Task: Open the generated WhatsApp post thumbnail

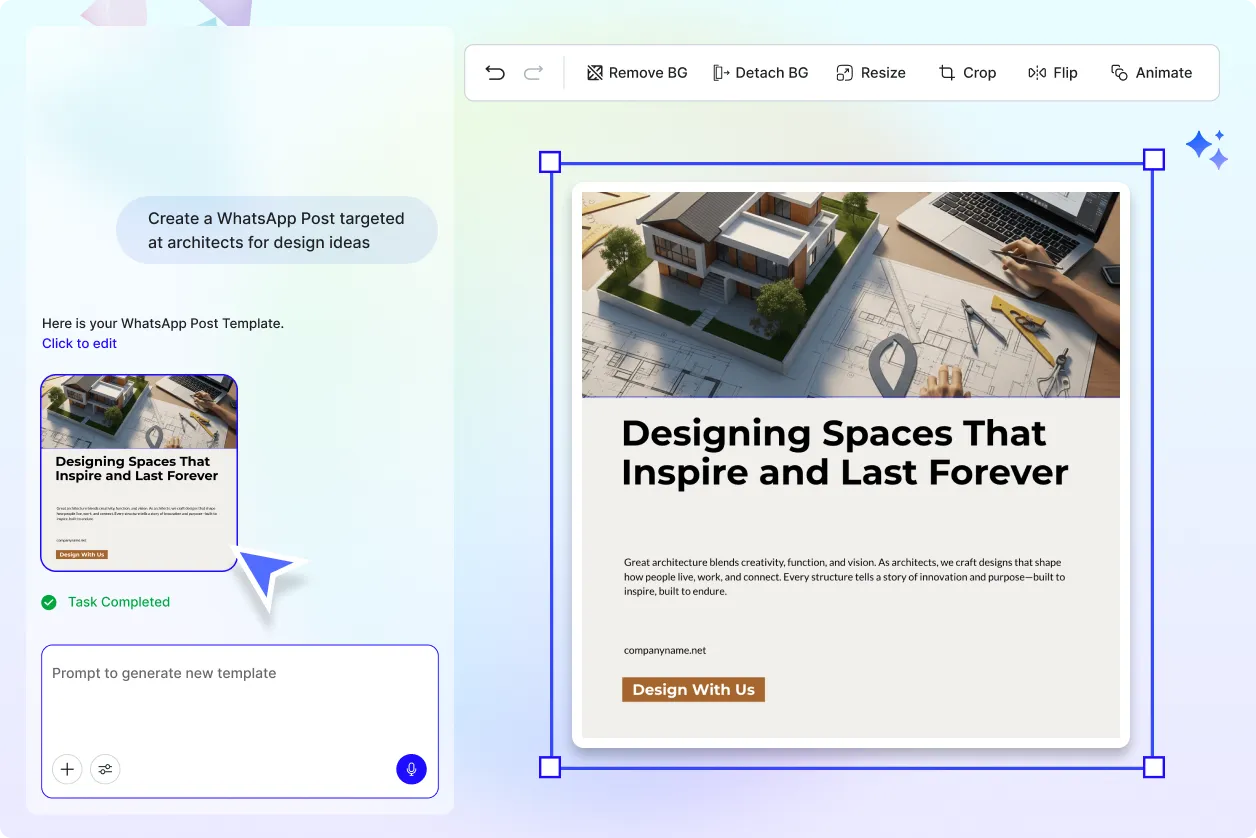Action: coord(139,473)
